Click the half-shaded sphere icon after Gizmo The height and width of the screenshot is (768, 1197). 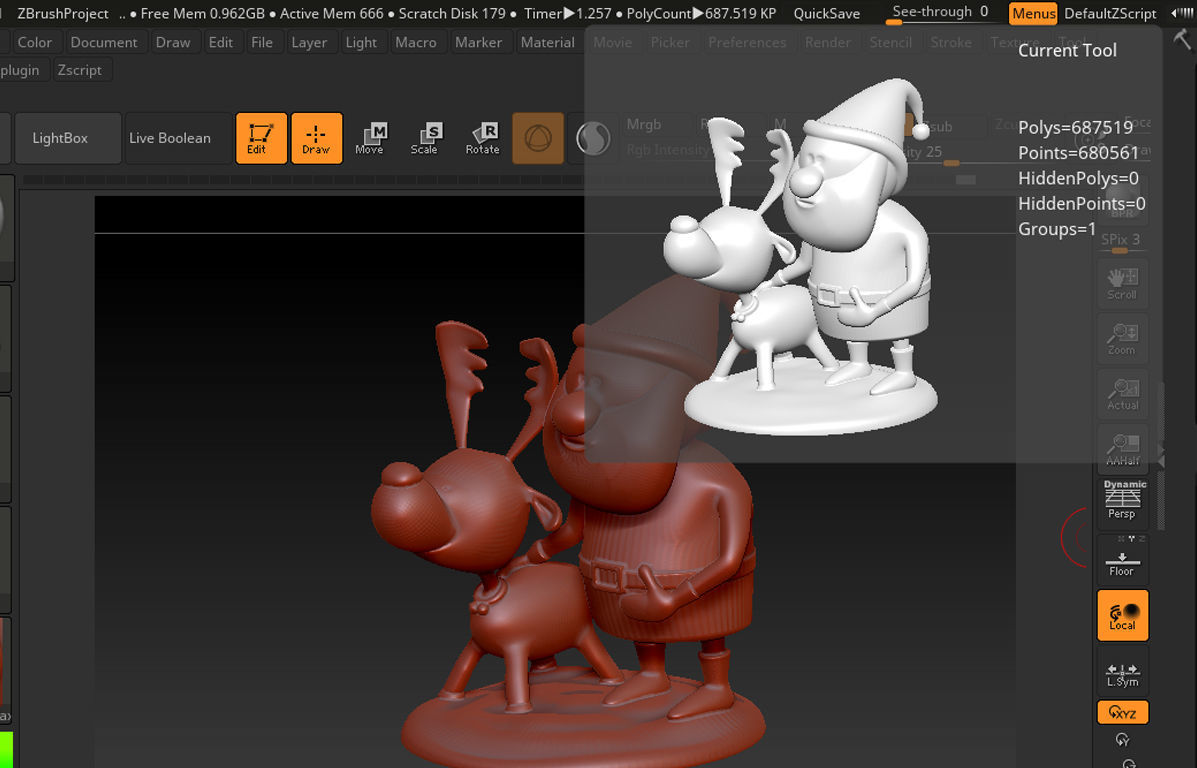592,138
